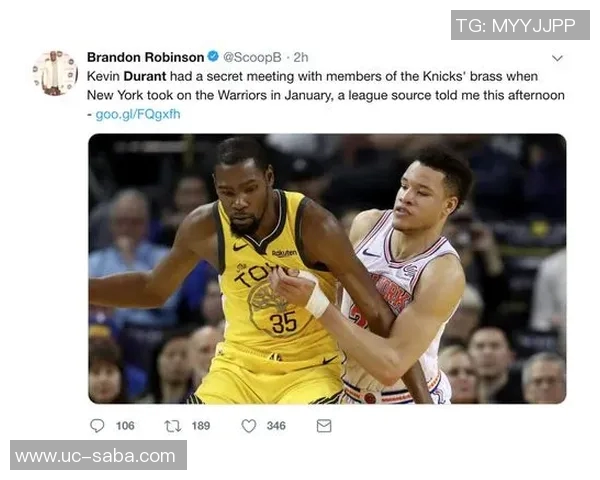The image size is (600, 480).
Task: Open the goo.gl/FQgxfh link
Action: tap(138, 114)
